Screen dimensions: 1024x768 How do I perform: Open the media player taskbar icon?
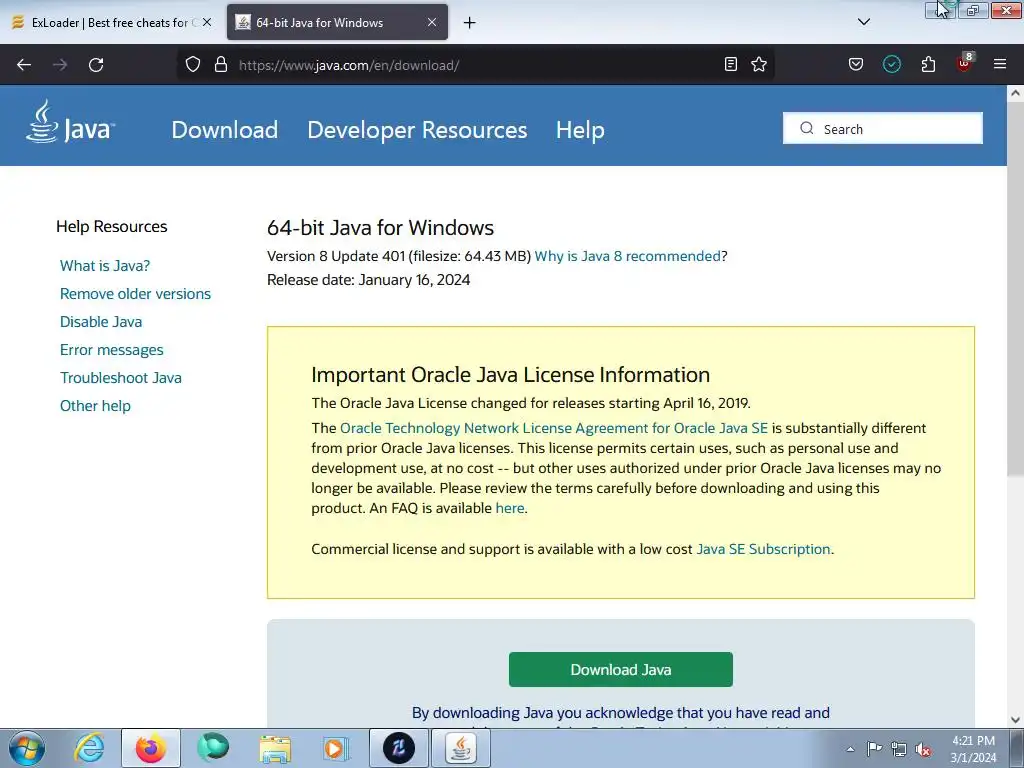pyautogui.click(x=336, y=748)
